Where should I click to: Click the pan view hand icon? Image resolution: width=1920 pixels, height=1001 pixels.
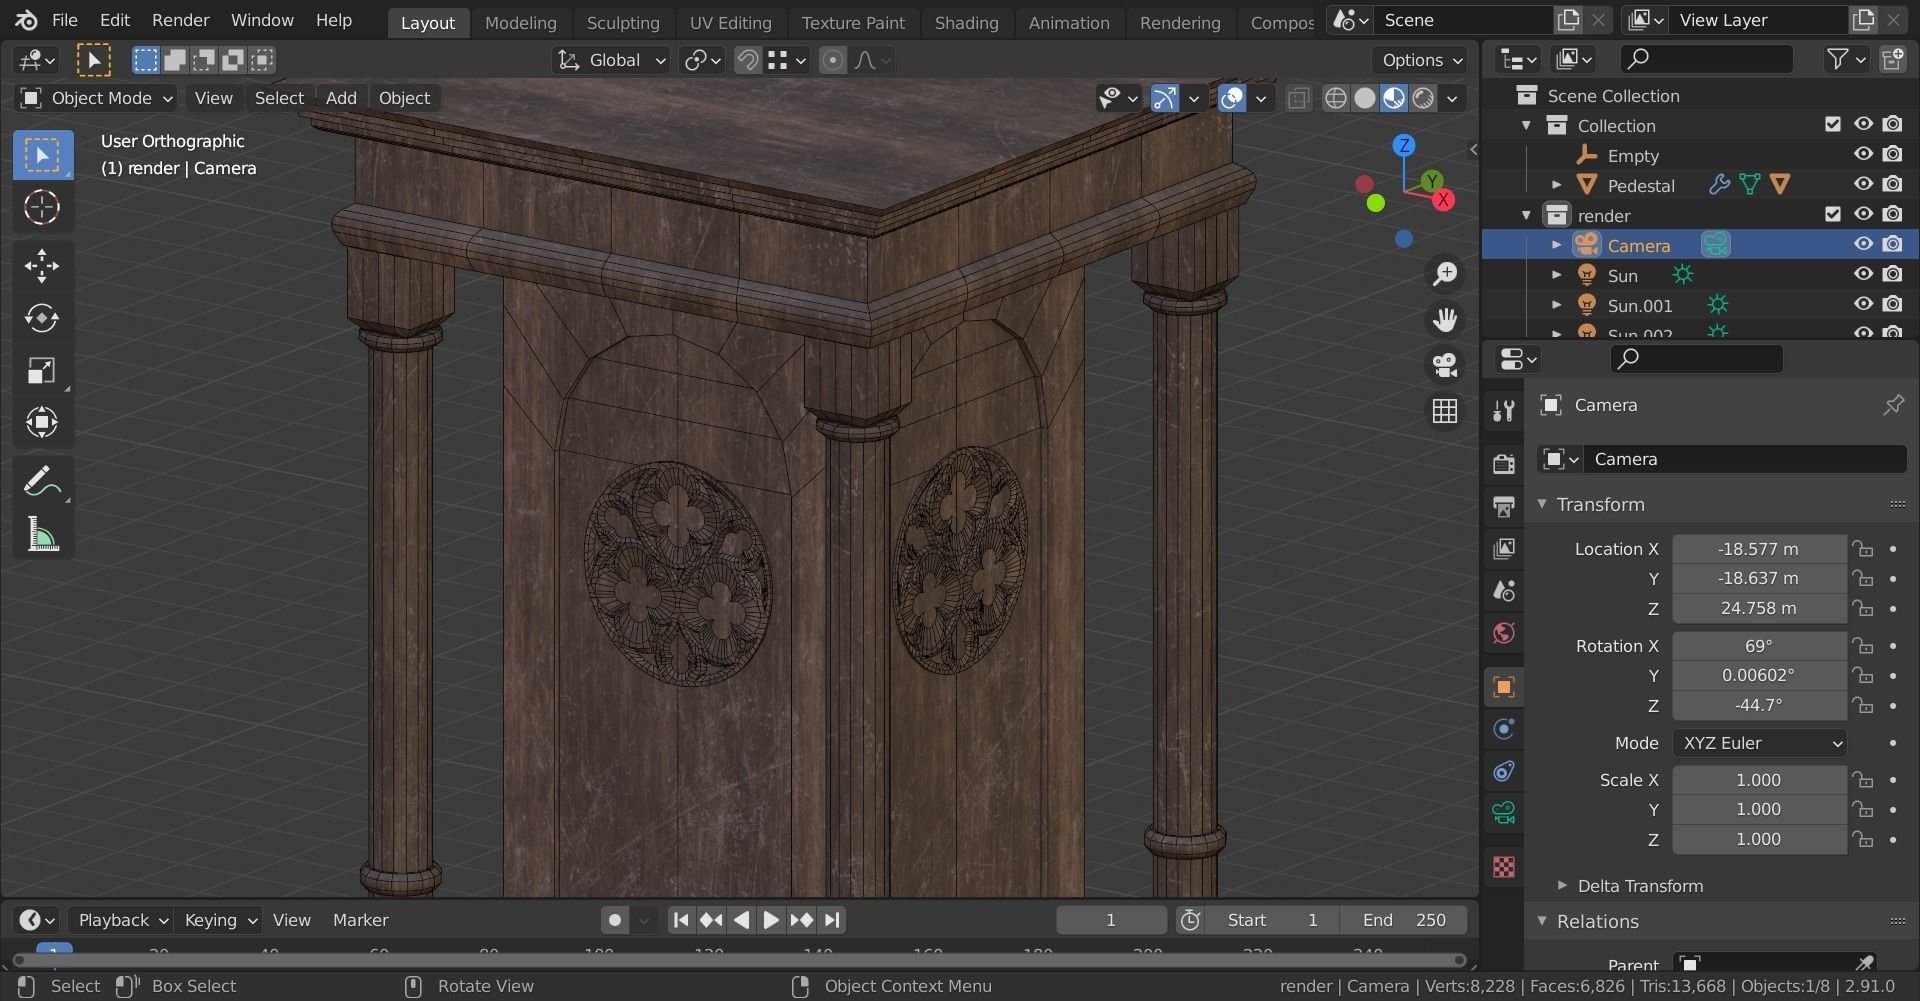tap(1445, 320)
